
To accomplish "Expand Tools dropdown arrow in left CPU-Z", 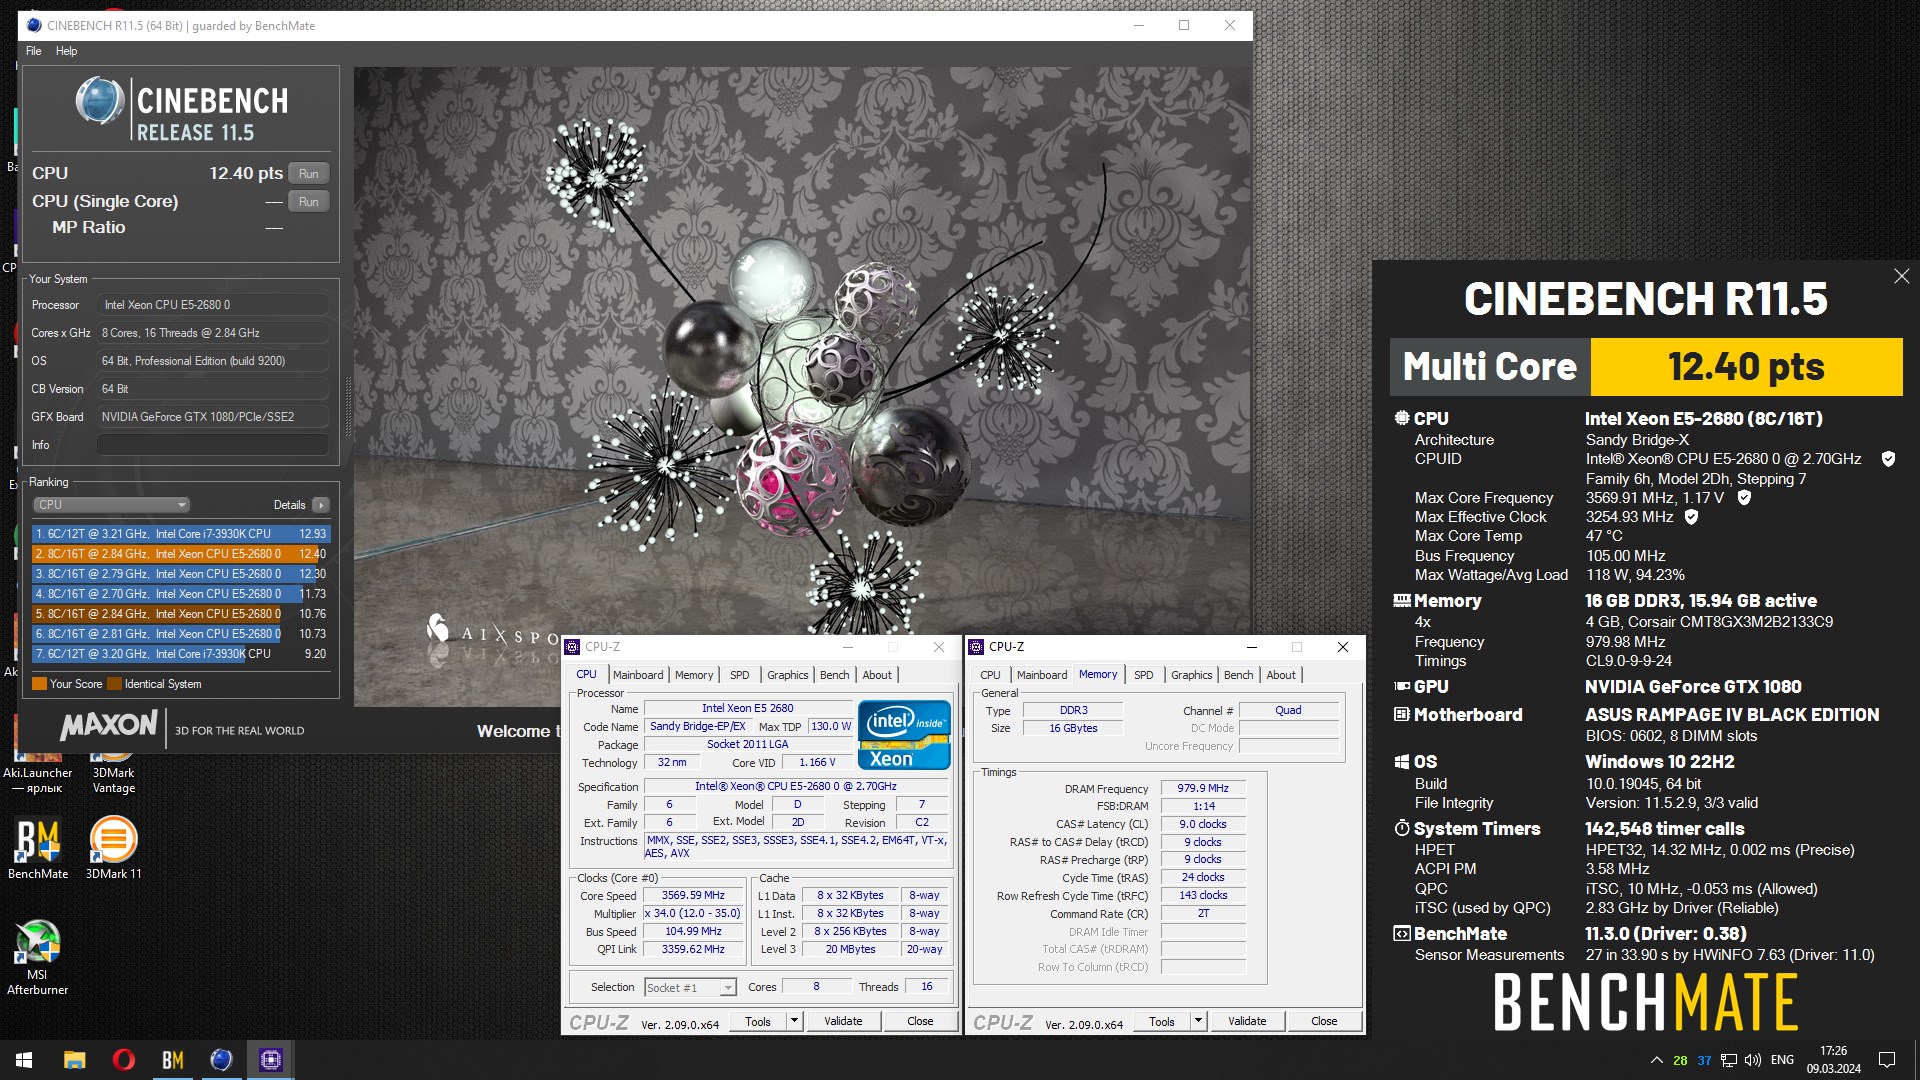I will tap(794, 1021).
